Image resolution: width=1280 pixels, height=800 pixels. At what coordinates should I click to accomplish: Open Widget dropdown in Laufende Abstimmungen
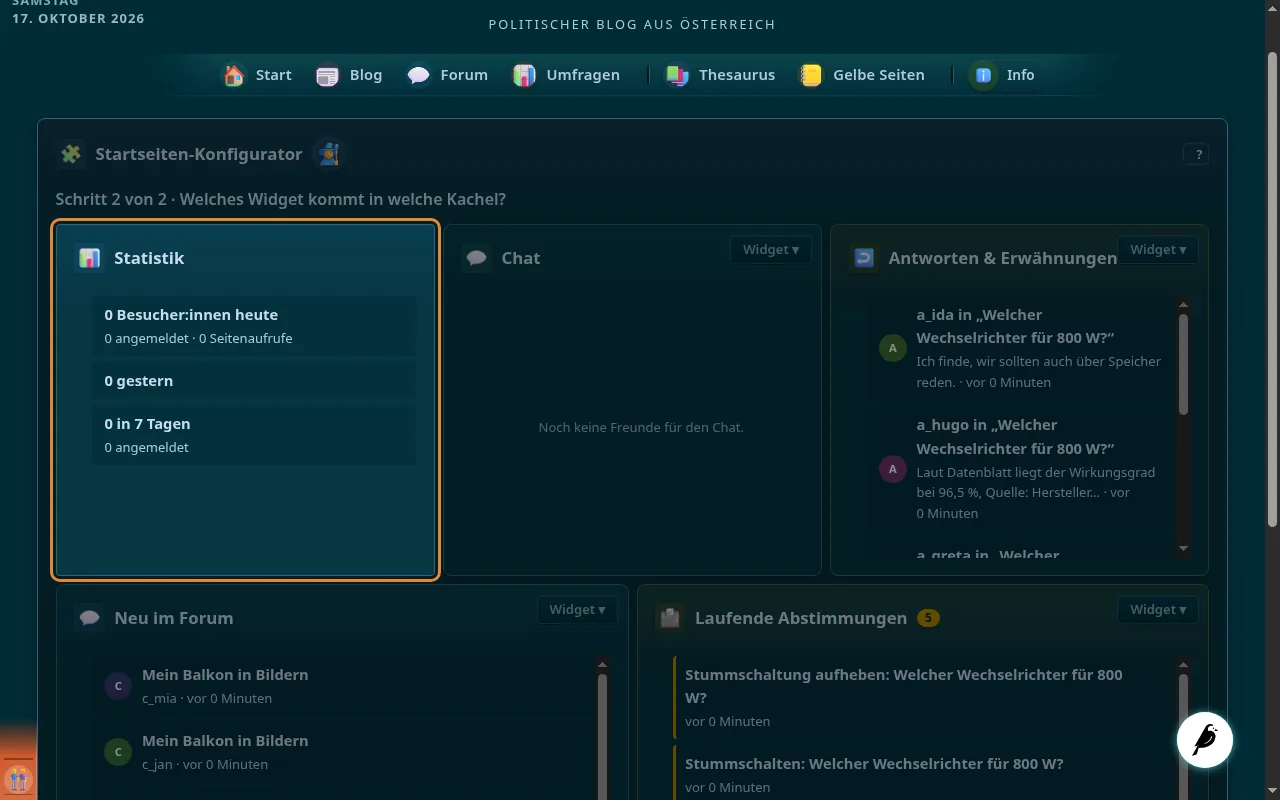1158,610
